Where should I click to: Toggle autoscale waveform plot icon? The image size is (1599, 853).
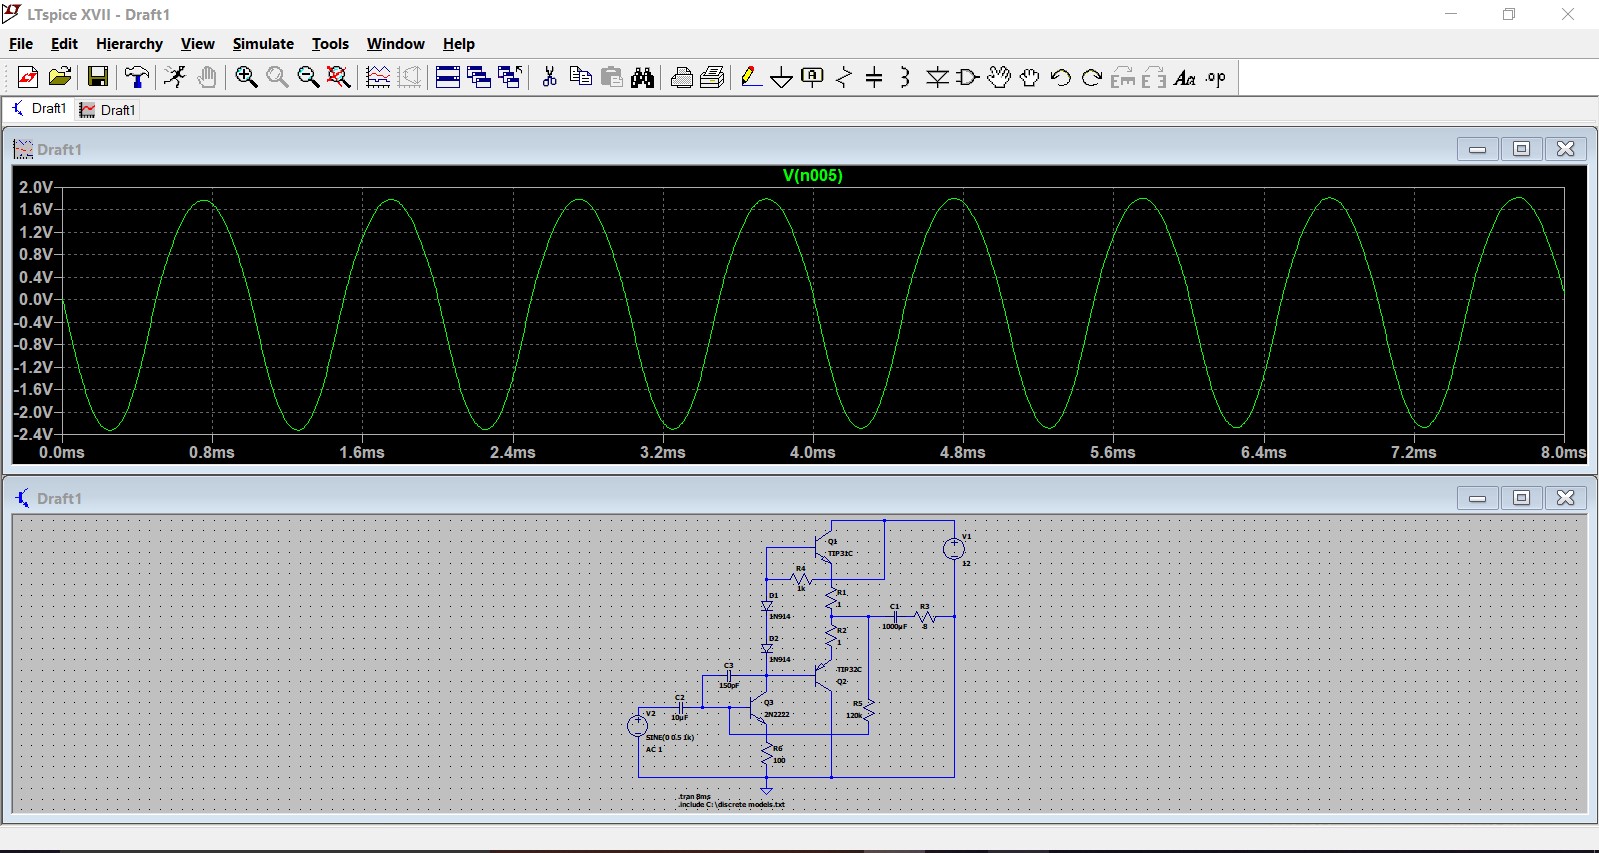pos(378,77)
